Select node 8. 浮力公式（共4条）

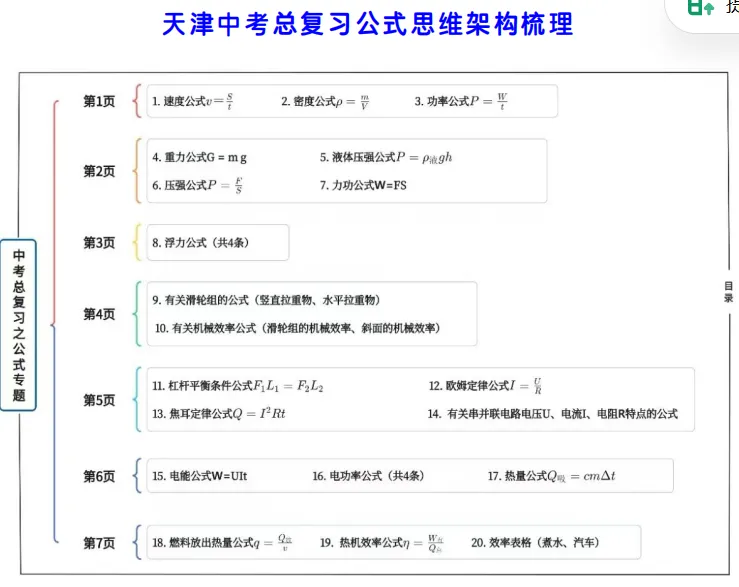pos(218,242)
